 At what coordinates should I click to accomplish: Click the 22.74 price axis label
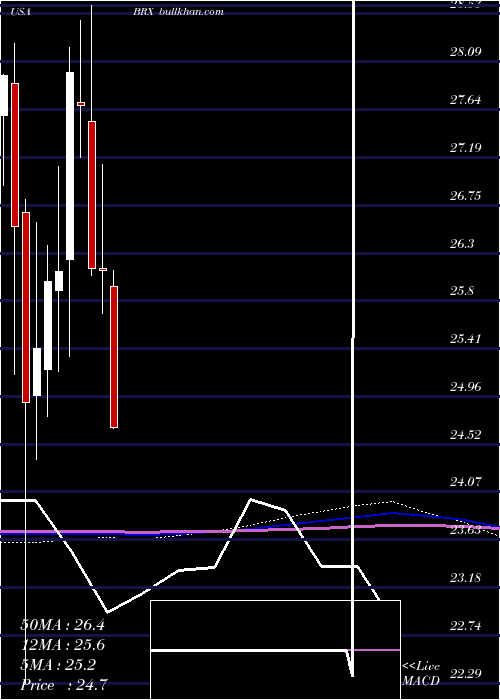(x=466, y=626)
